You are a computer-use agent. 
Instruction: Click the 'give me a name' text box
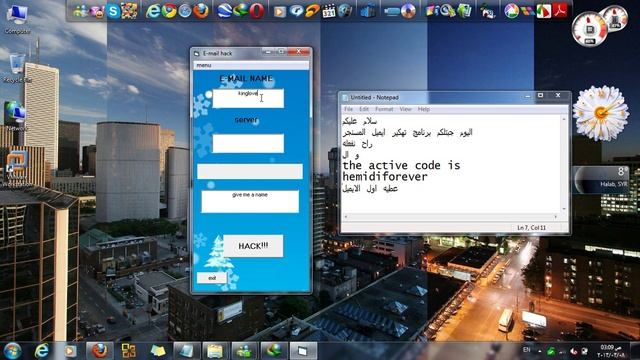click(x=250, y=201)
